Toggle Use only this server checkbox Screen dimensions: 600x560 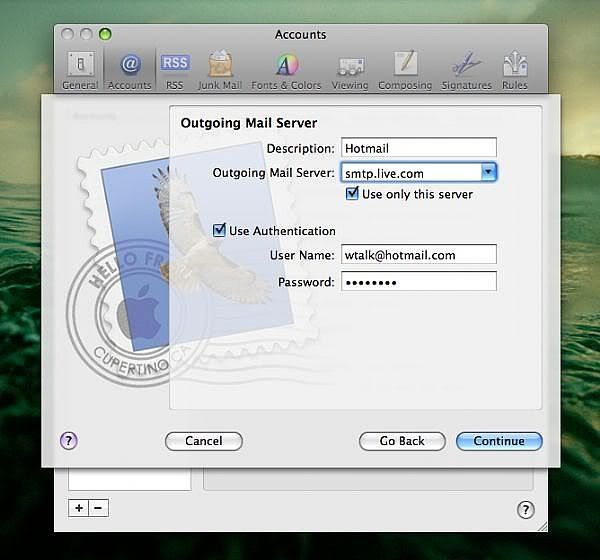pyautogui.click(x=352, y=194)
